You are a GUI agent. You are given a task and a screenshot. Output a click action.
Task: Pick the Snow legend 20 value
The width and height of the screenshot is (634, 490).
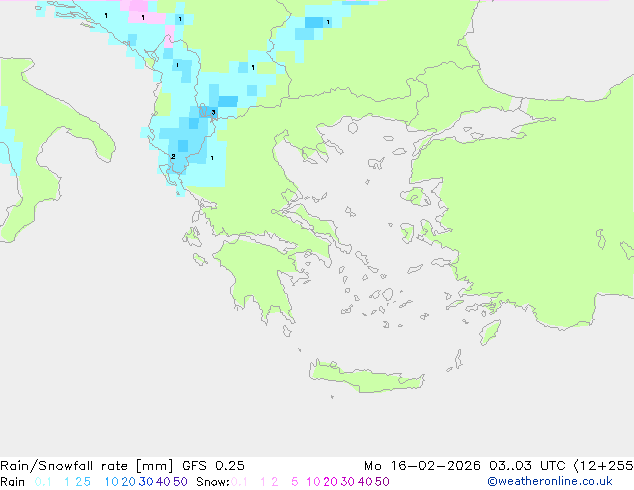[x=330, y=482]
